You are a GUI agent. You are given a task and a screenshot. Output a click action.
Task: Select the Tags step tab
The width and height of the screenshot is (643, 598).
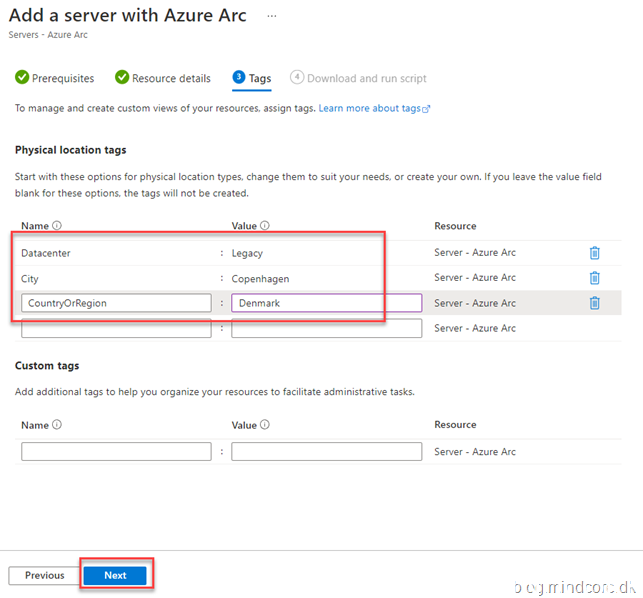click(x=251, y=78)
